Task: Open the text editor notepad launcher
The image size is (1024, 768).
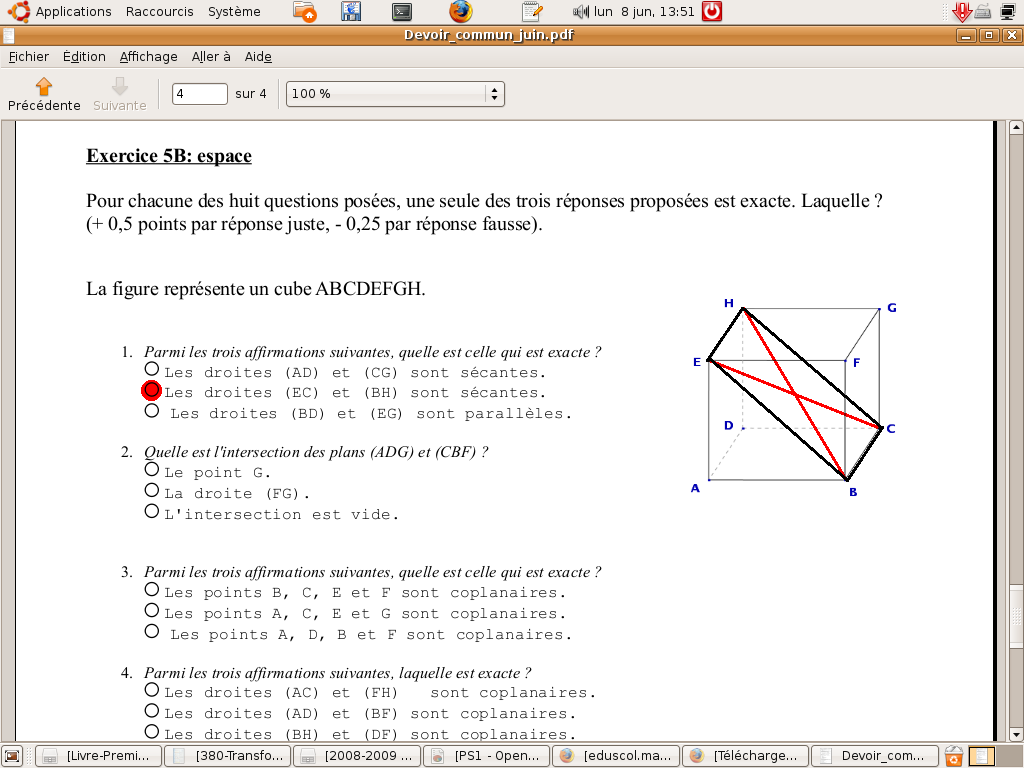Action: click(532, 12)
